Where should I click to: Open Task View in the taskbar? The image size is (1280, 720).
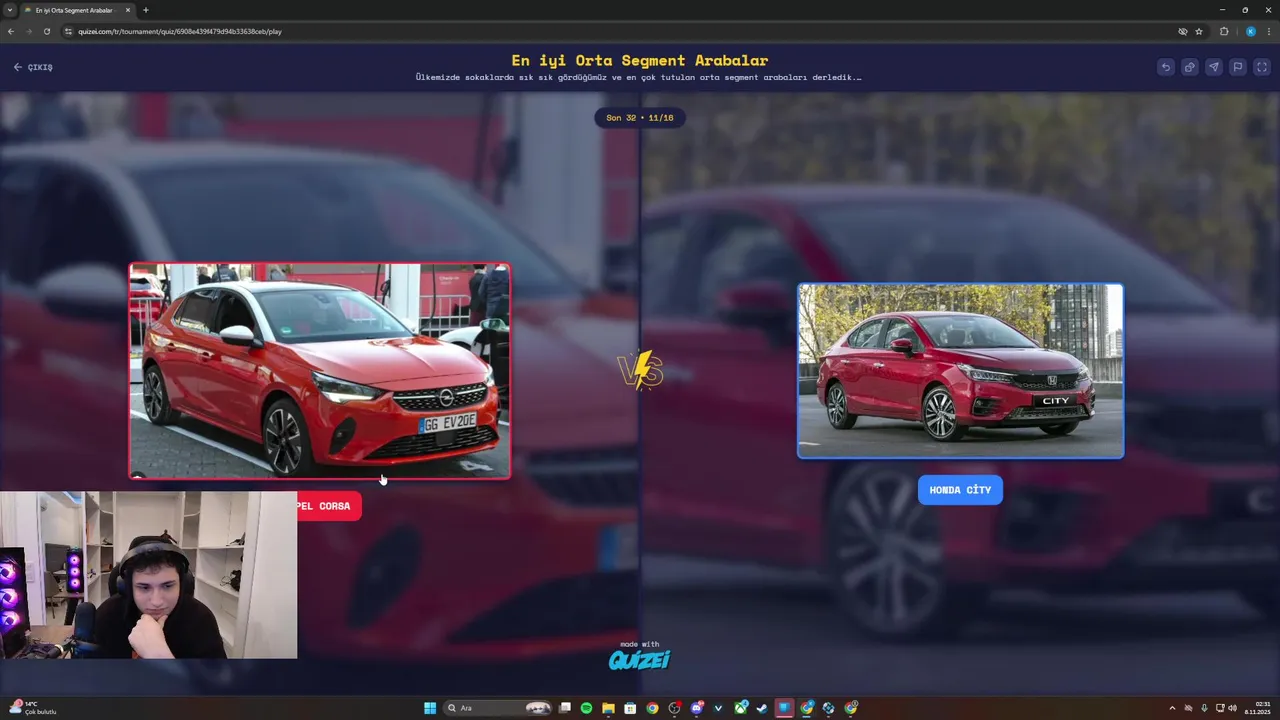click(565, 708)
